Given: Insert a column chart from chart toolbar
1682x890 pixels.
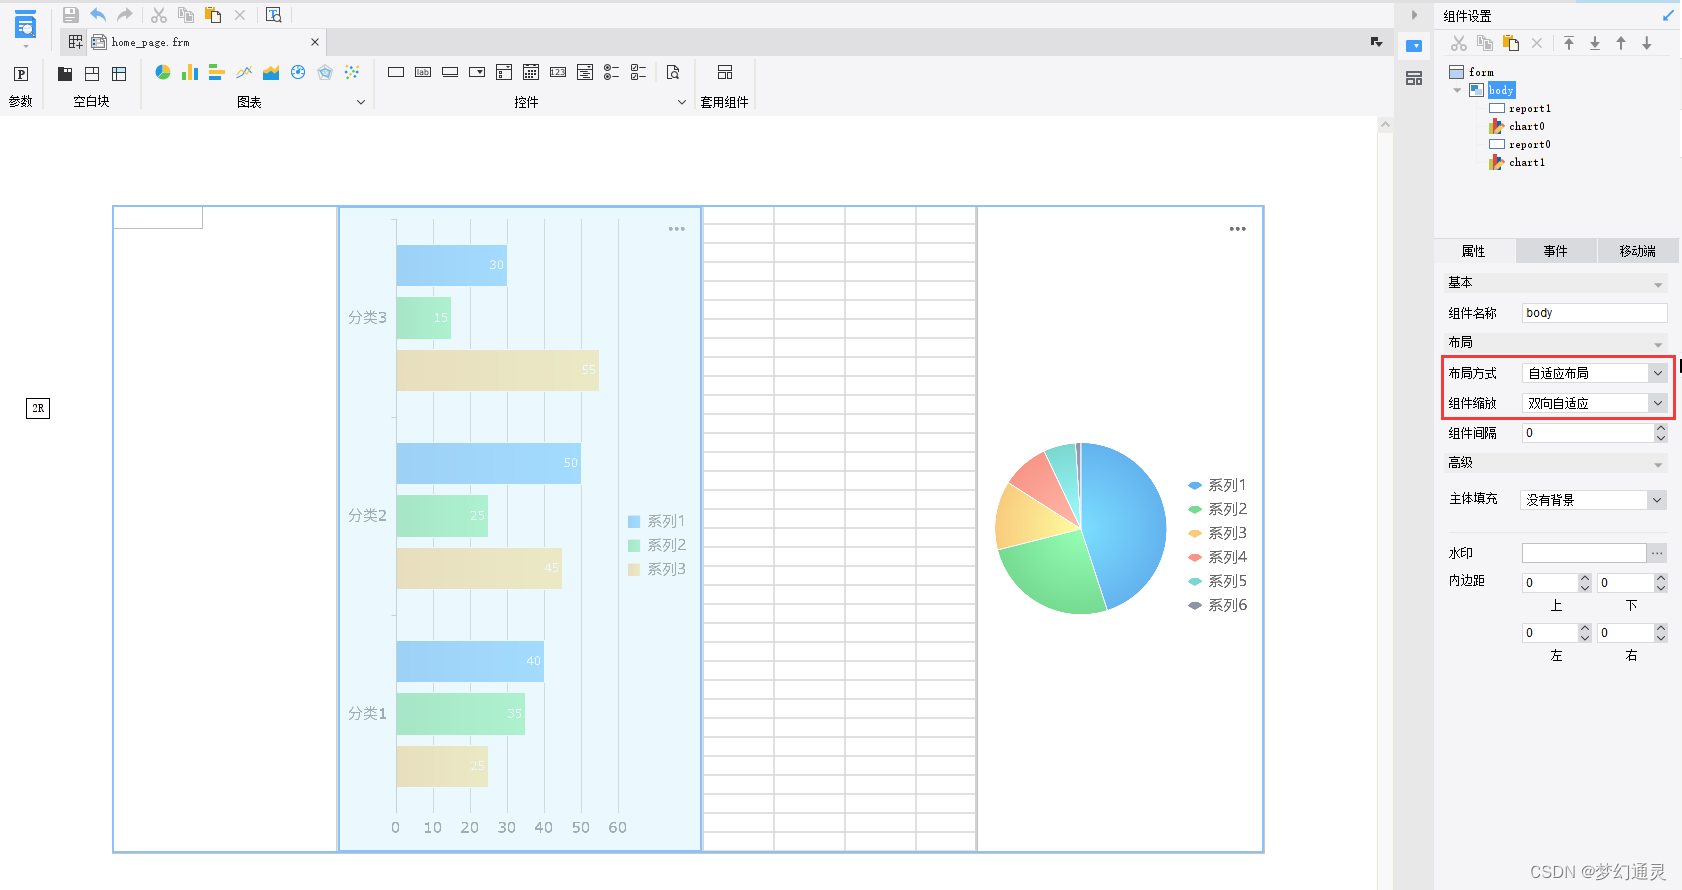Looking at the screenshot, I should point(190,72).
